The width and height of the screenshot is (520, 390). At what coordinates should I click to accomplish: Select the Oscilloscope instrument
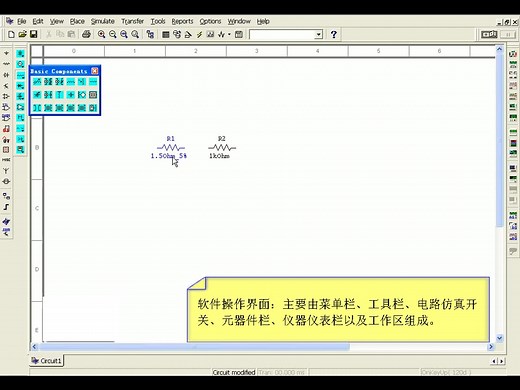pos(513,86)
